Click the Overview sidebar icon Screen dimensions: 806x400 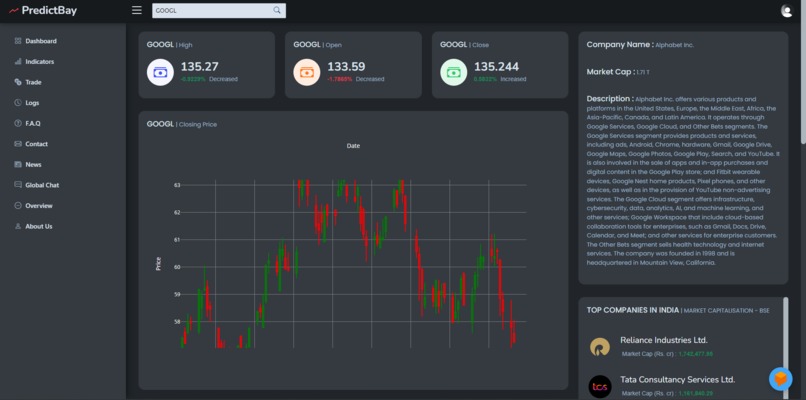tap(18, 206)
